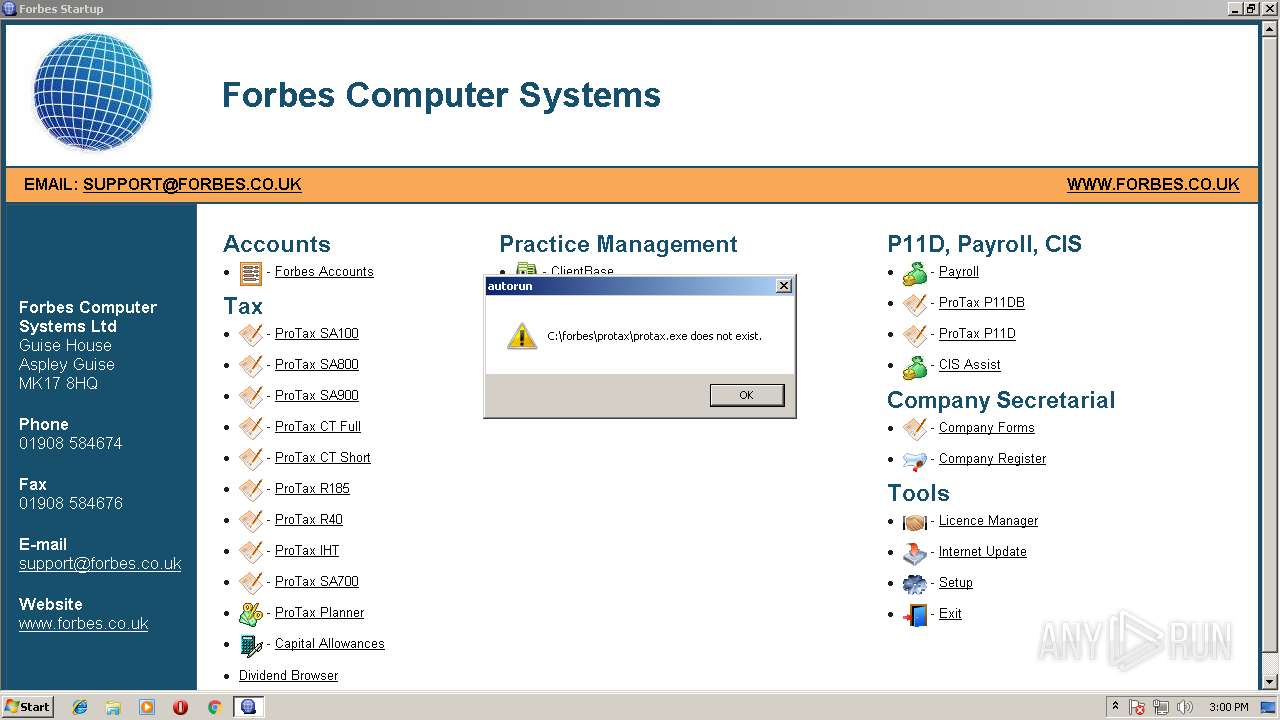Open the ProTax SA100 link
The width and height of the screenshot is (1280, 720).
click(x=317, y=334)
